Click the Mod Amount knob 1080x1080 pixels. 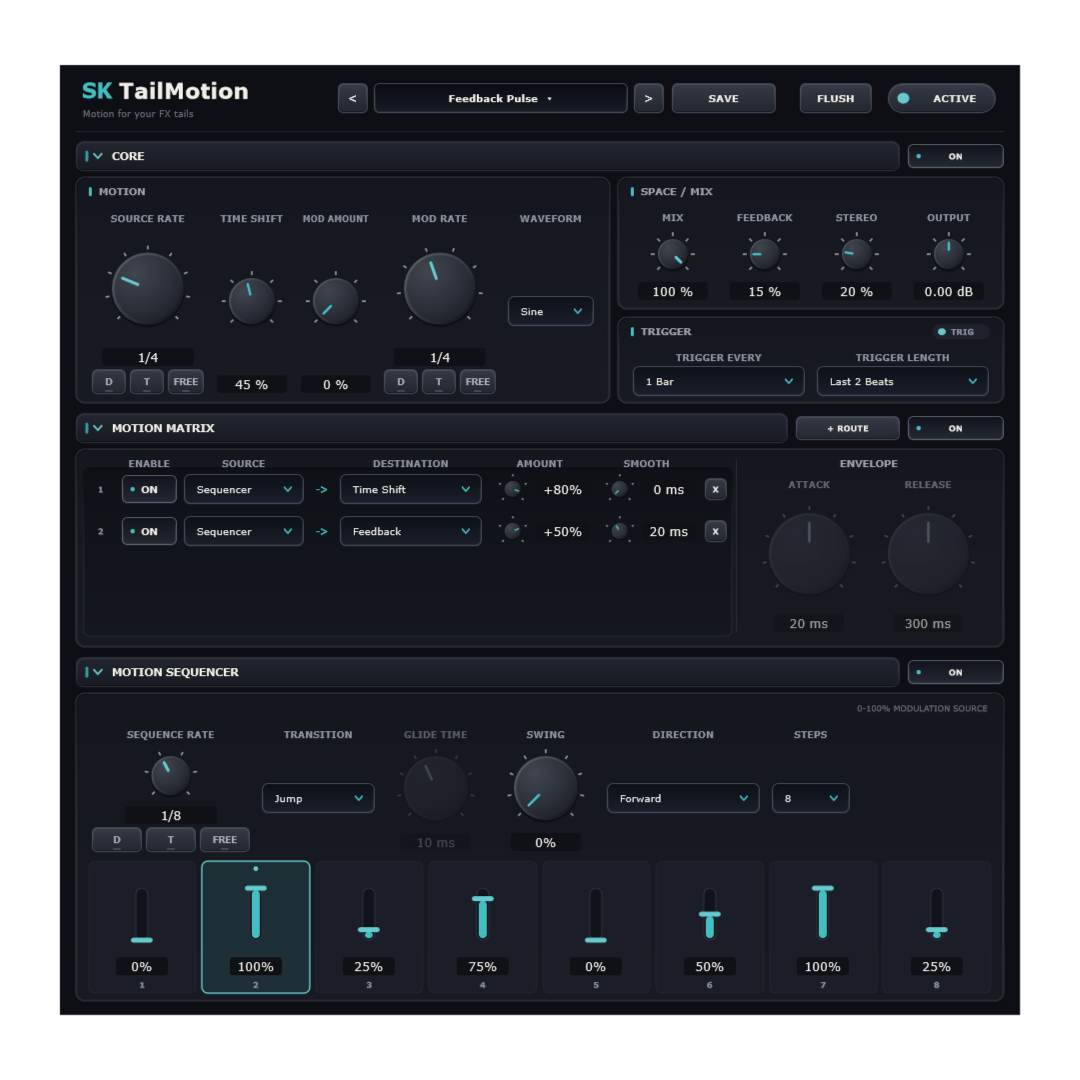click(335, 301)
